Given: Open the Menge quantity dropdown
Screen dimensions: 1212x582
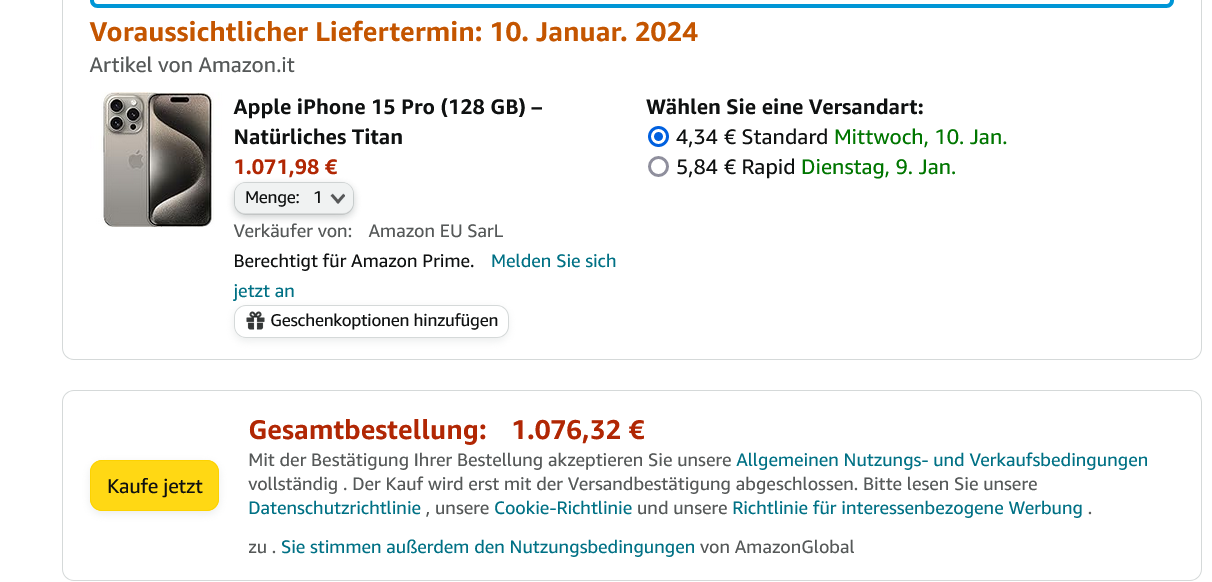Looking at the screenshot, I should pos(294,198).
